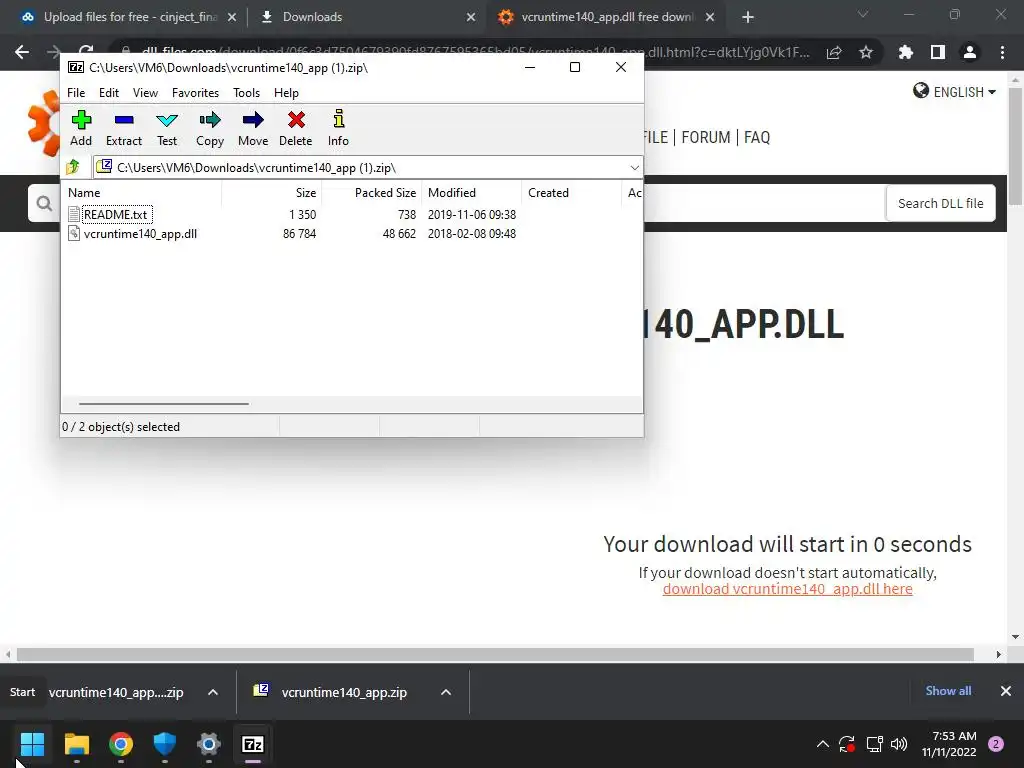1024x768 pixels.
Task: Open the FAQ link on dll-files
Action: point(757,137)
